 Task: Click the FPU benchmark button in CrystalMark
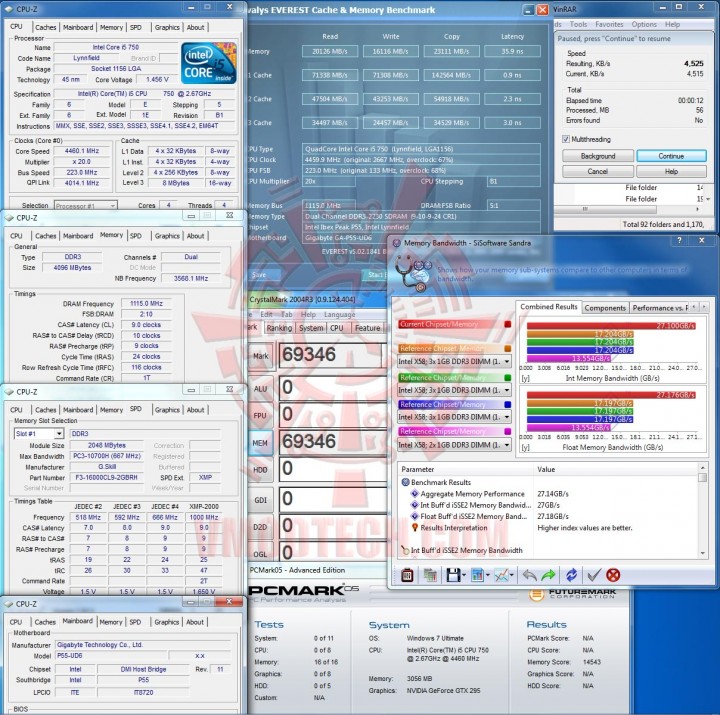260,416
